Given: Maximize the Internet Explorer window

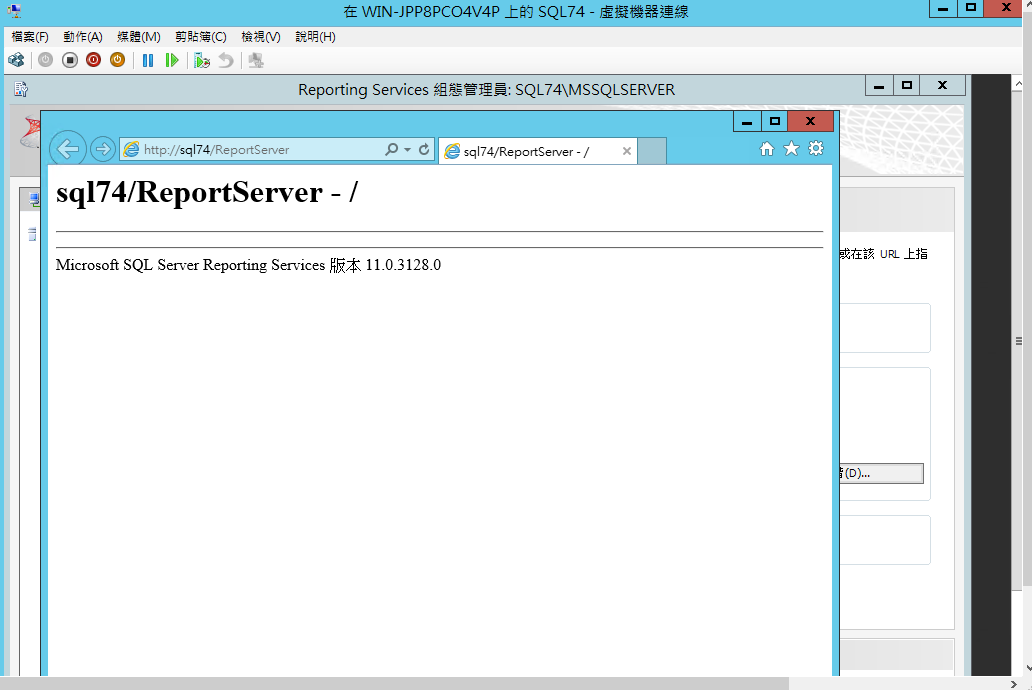Looking at the screenshot, I should click(775, 121).
